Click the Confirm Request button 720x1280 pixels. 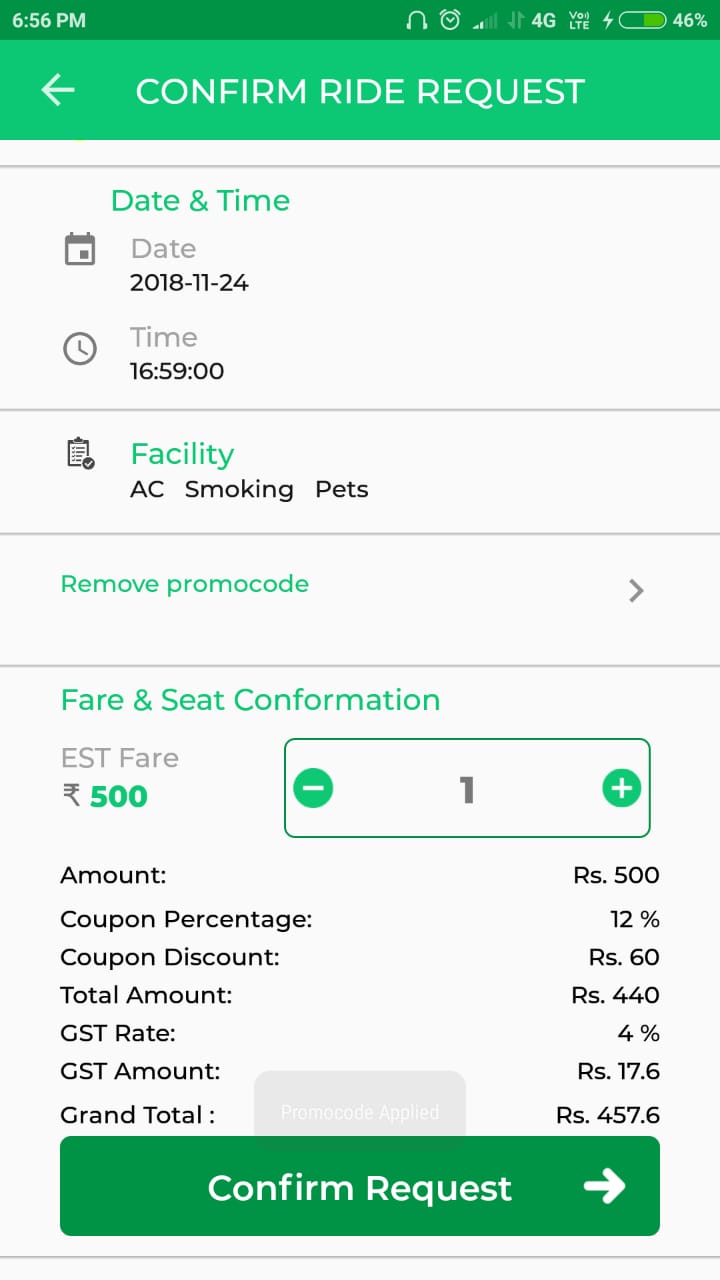click(360, 1186)
